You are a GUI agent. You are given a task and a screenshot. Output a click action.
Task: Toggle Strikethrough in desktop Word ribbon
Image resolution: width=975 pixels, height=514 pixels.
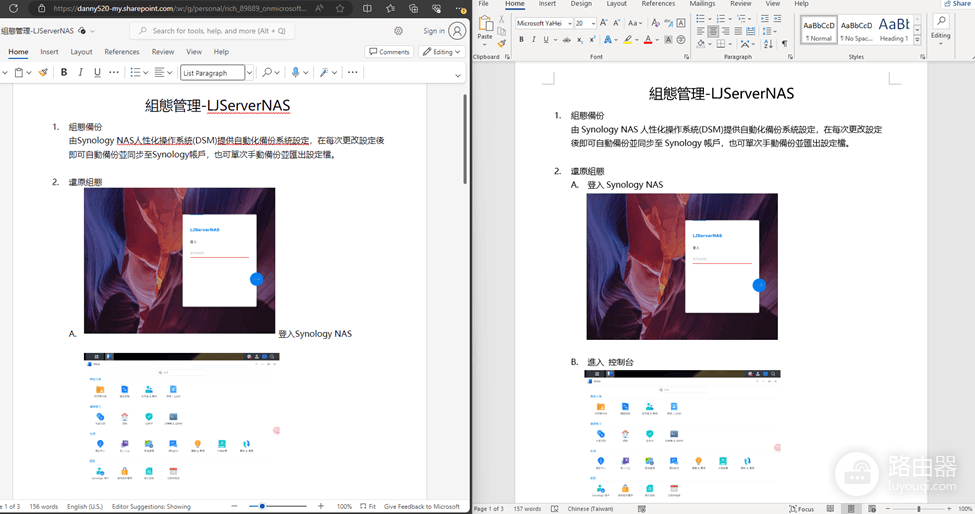click(x=566, y=40)
